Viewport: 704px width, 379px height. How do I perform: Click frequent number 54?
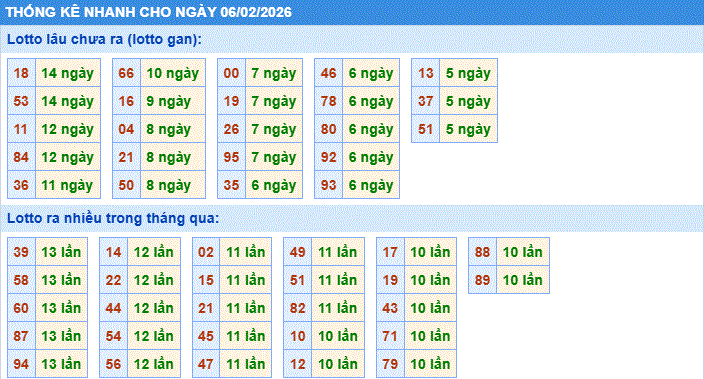coord(114,335)
